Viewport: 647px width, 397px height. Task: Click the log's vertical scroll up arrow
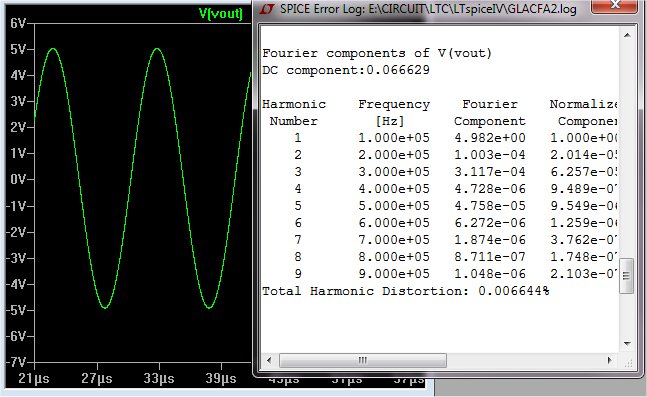point(627,35)
